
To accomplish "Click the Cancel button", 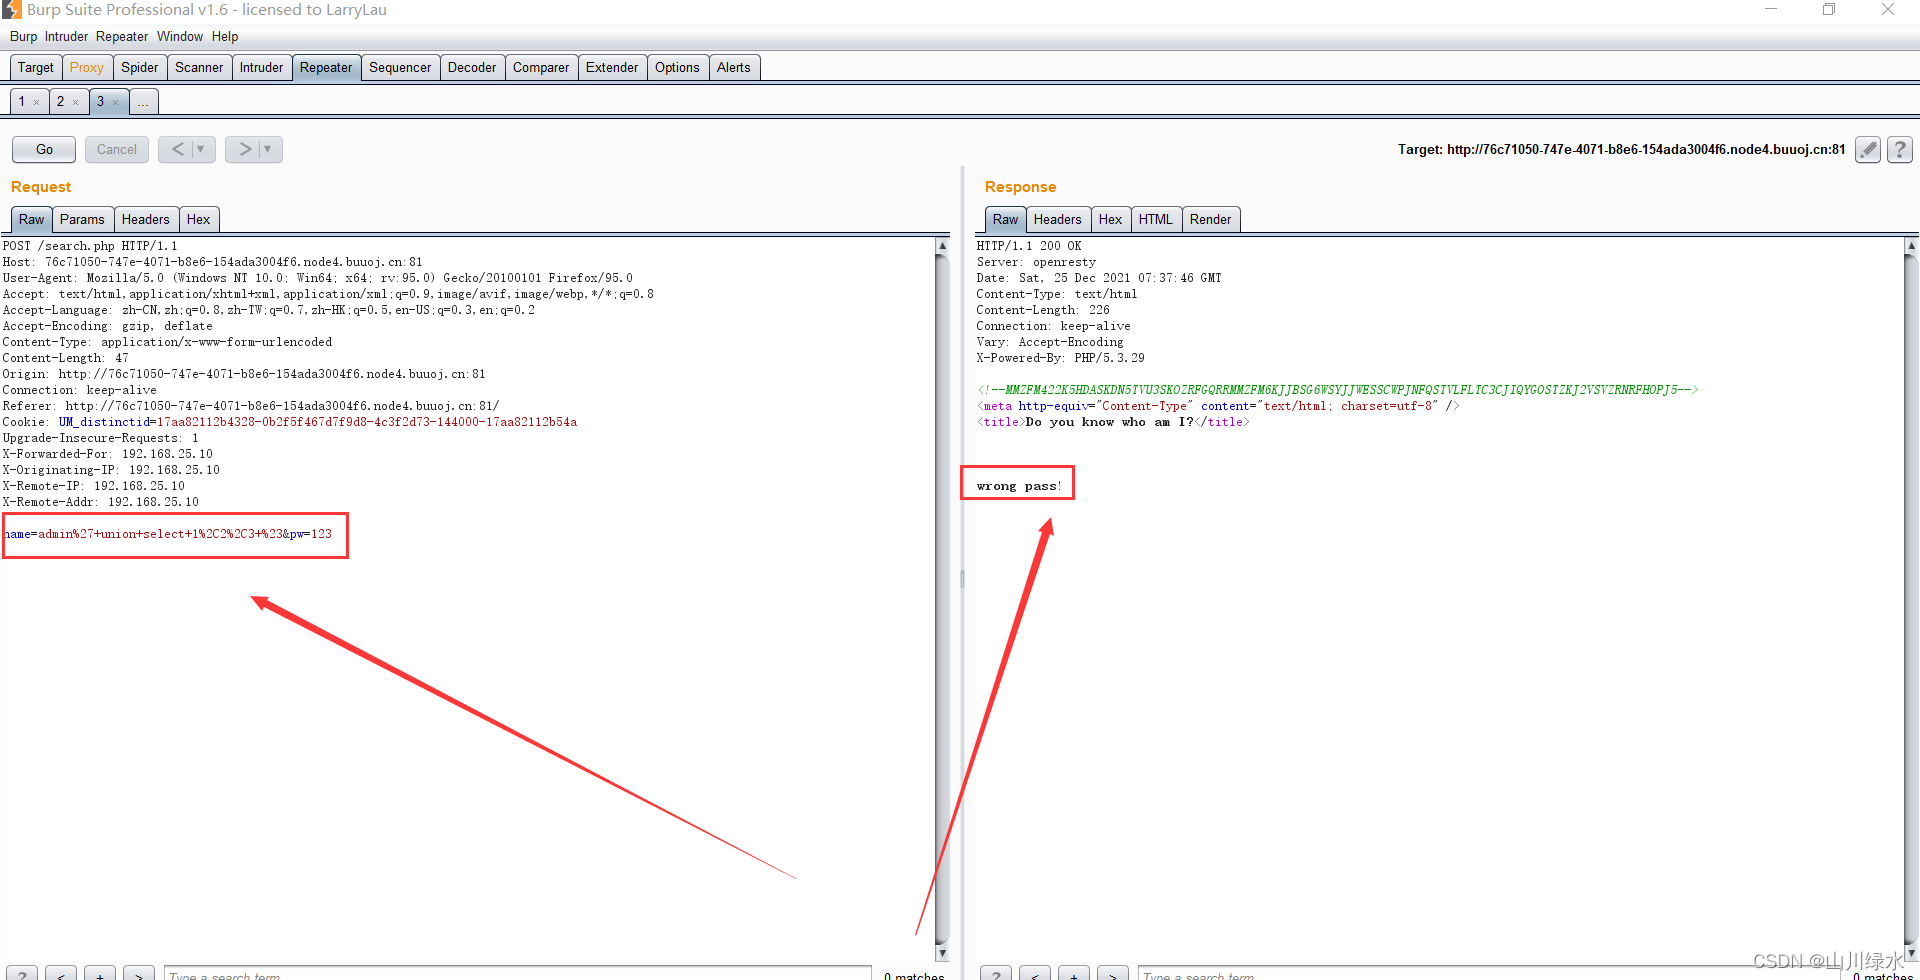I will click(x=117, y=149).
